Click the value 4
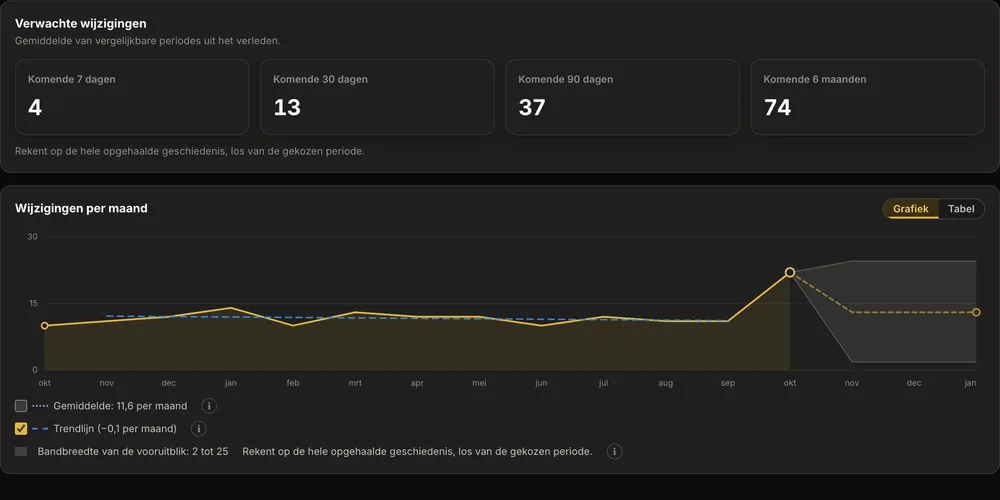 (35, 108)
